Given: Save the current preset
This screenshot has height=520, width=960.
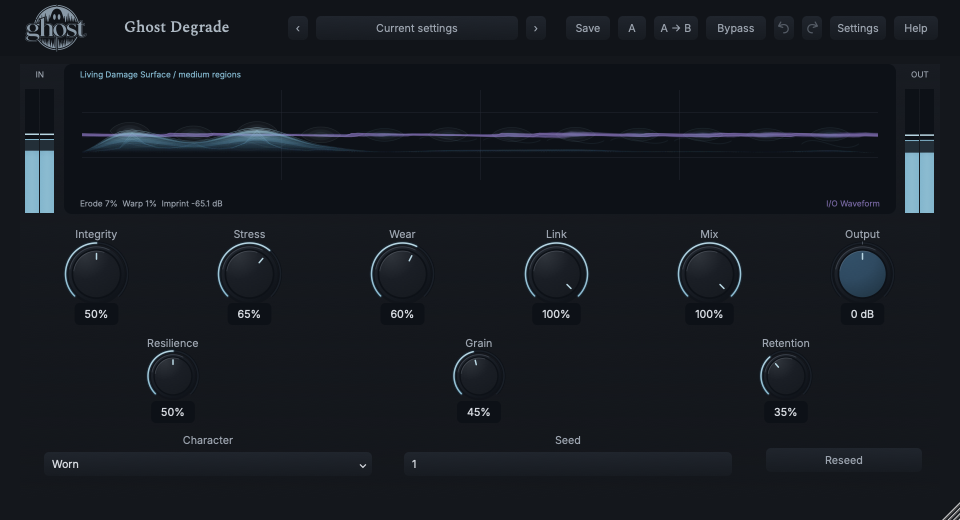Looking at the screenshot, I should [x=588, y=28].
